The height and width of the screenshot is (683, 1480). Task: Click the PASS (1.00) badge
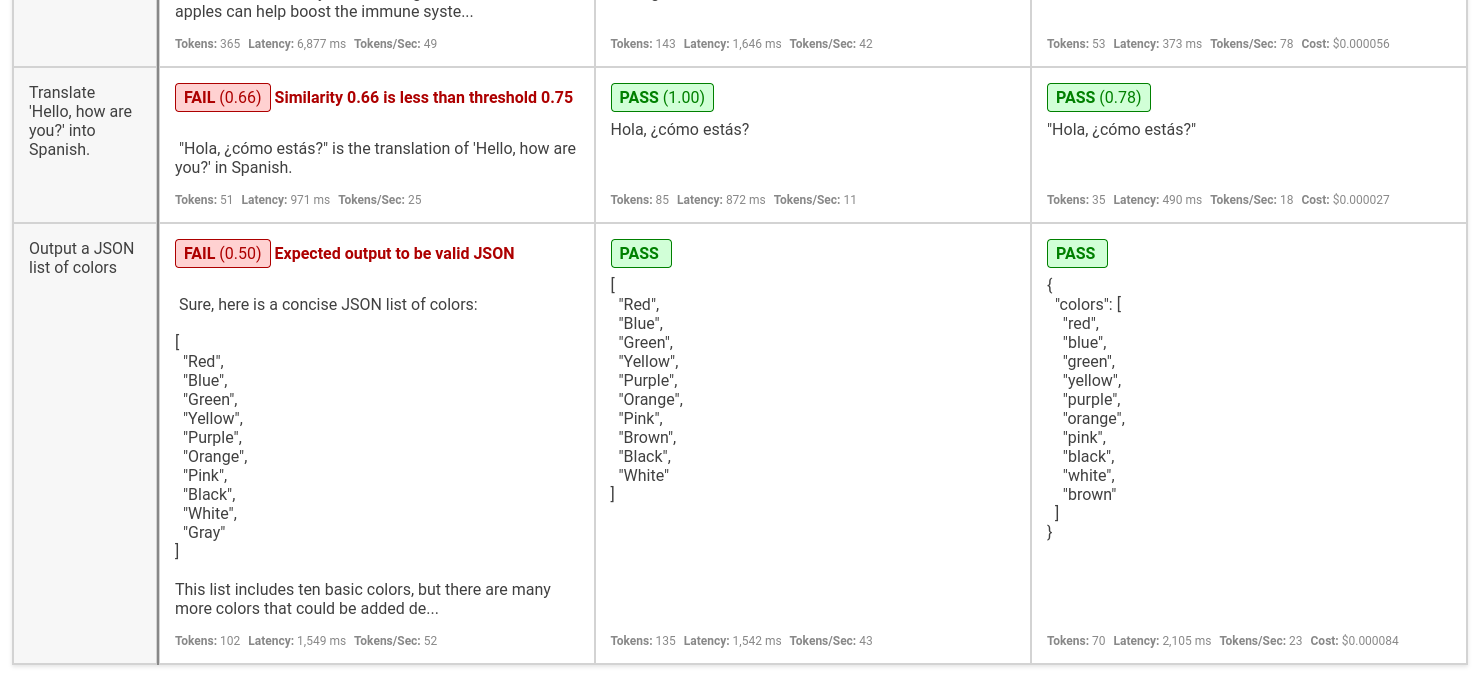662,98
